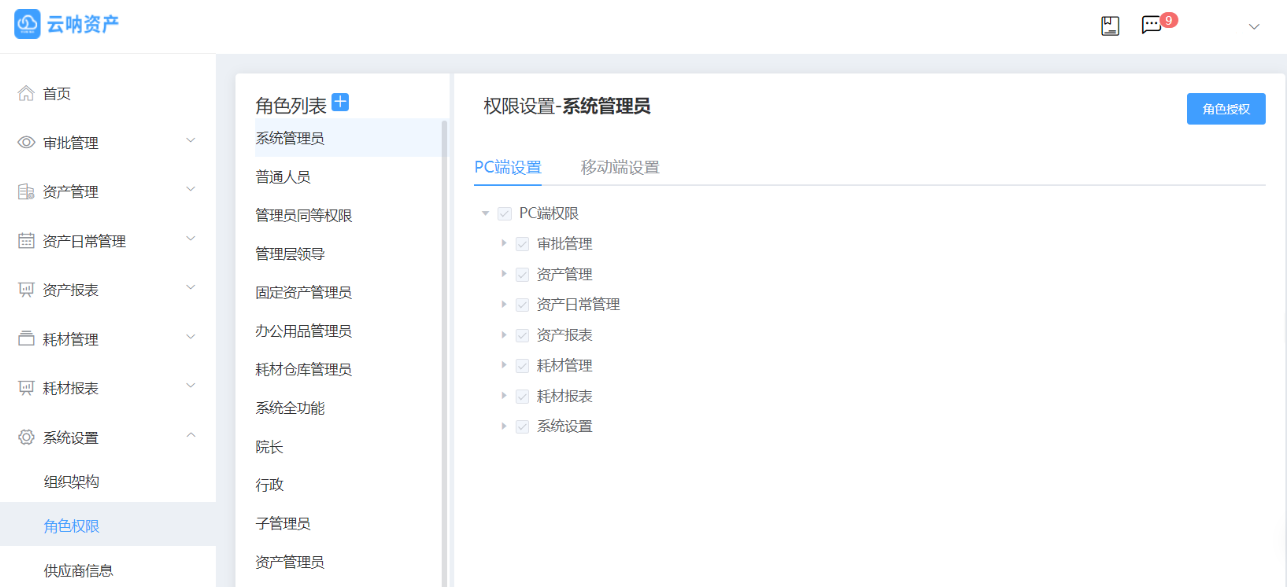Expand the 耗材管理 sidebar menu chevron
Viewport: 1287px width, 587px height.
click(x=191, y=338)
